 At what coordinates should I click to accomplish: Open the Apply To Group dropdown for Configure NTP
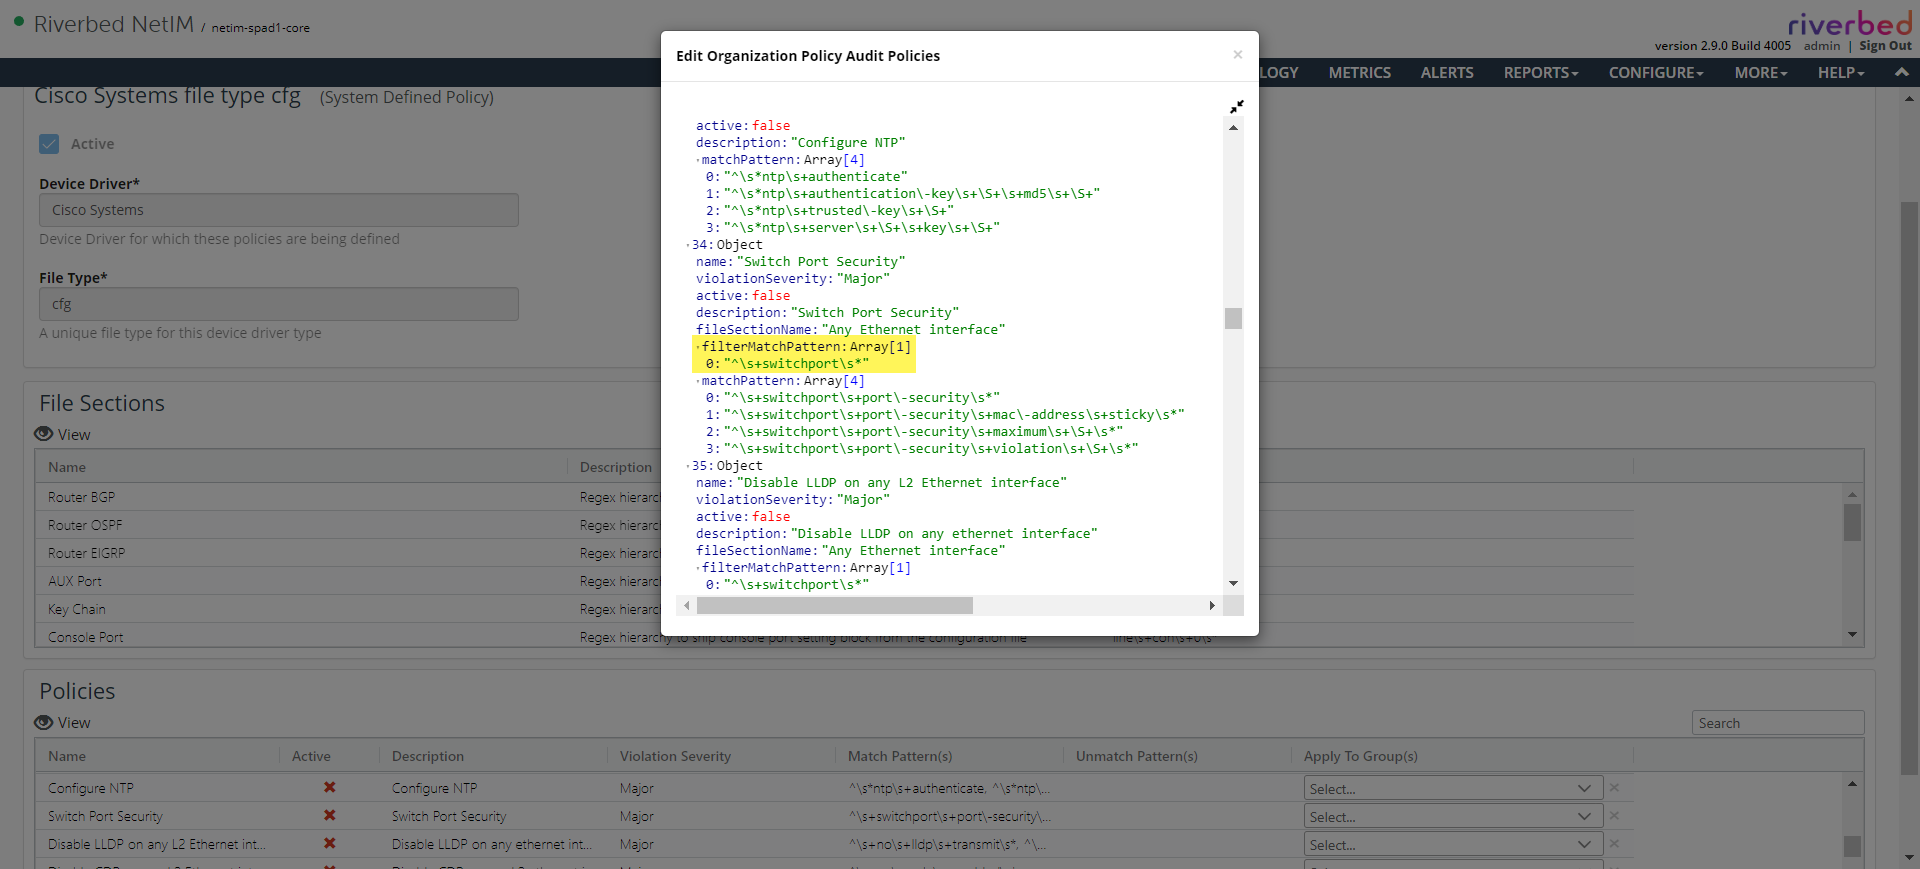point(1452,788)
